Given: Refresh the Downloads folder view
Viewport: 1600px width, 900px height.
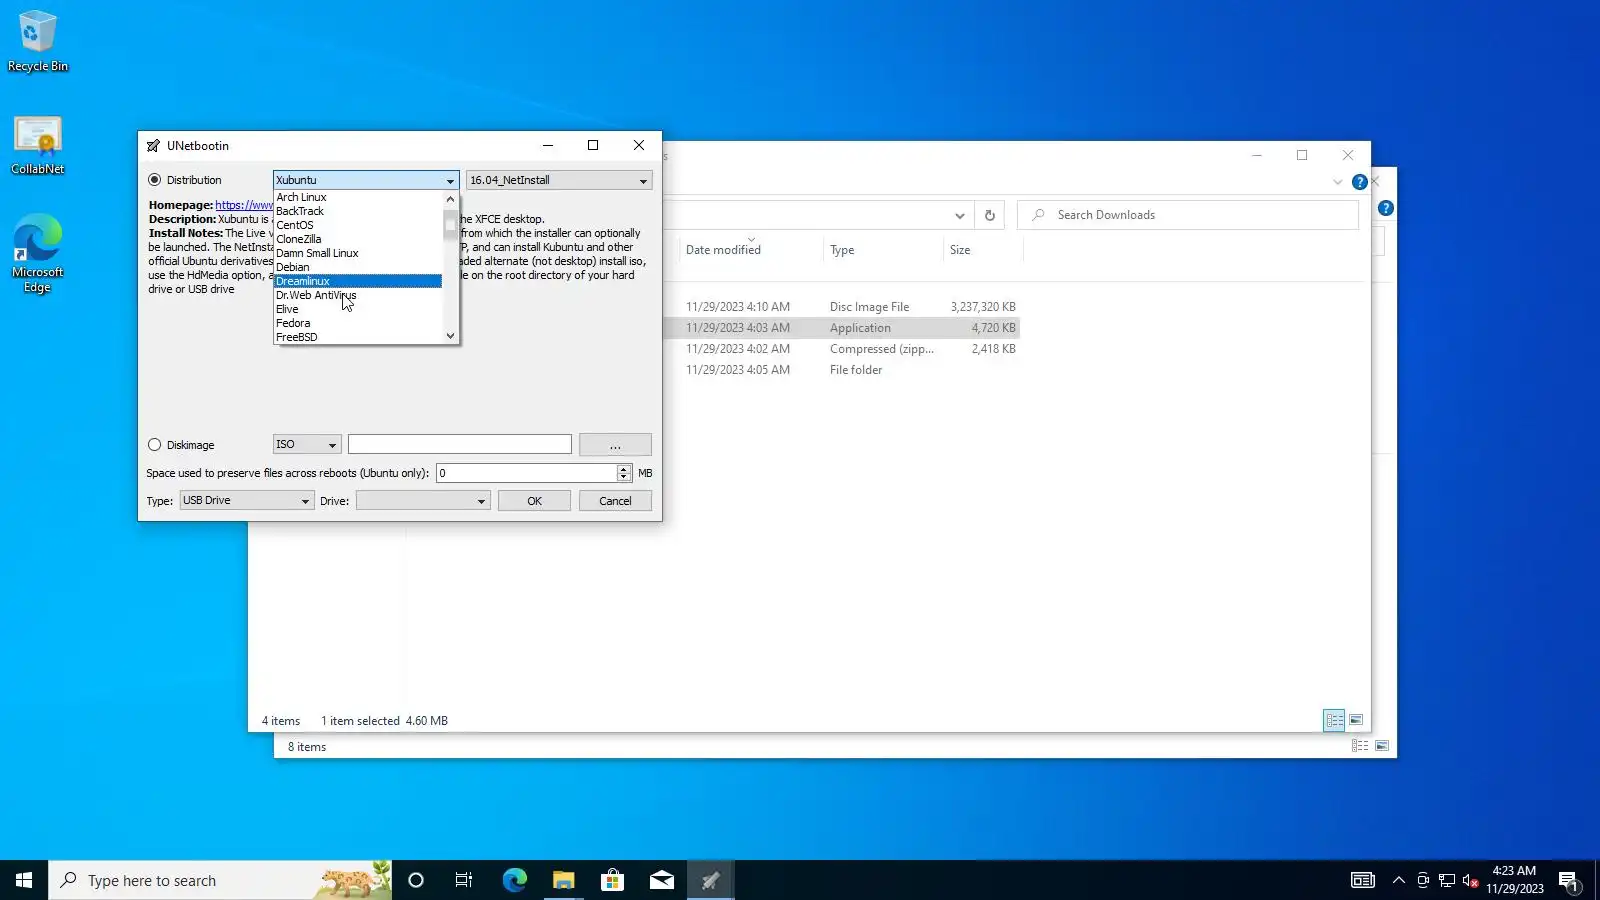Looking at the screenshot, I should point(989,215).
